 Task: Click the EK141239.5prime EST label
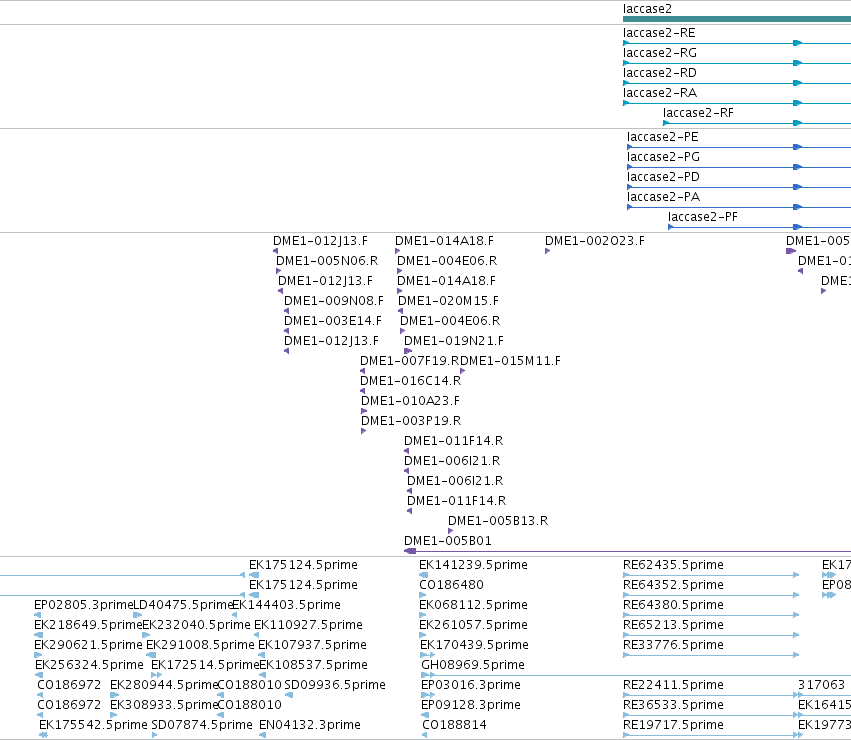(473, 565)
